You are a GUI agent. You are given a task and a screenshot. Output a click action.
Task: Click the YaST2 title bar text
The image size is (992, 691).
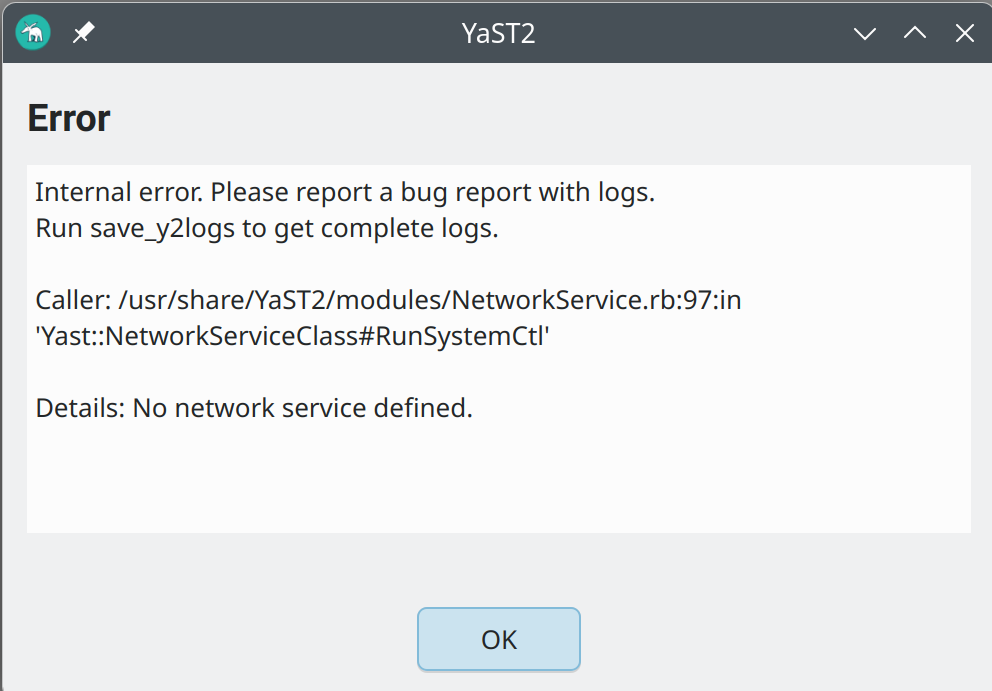pos(499,33)
